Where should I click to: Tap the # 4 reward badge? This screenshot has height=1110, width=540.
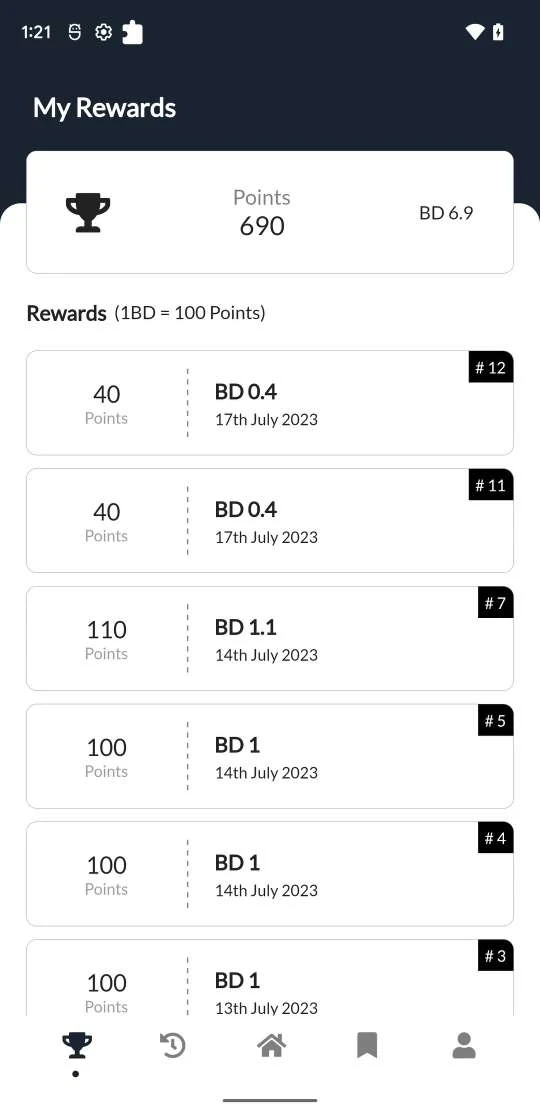click(495, 838)
